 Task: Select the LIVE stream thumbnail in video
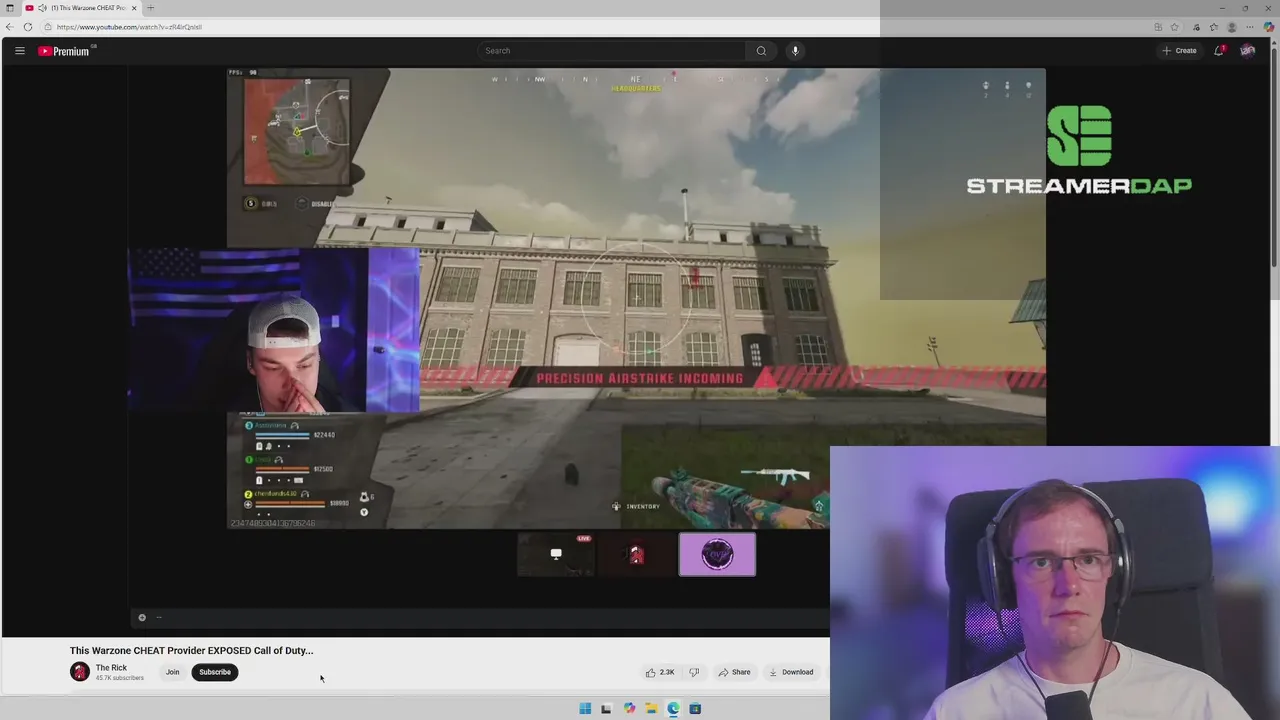(556, 554)
